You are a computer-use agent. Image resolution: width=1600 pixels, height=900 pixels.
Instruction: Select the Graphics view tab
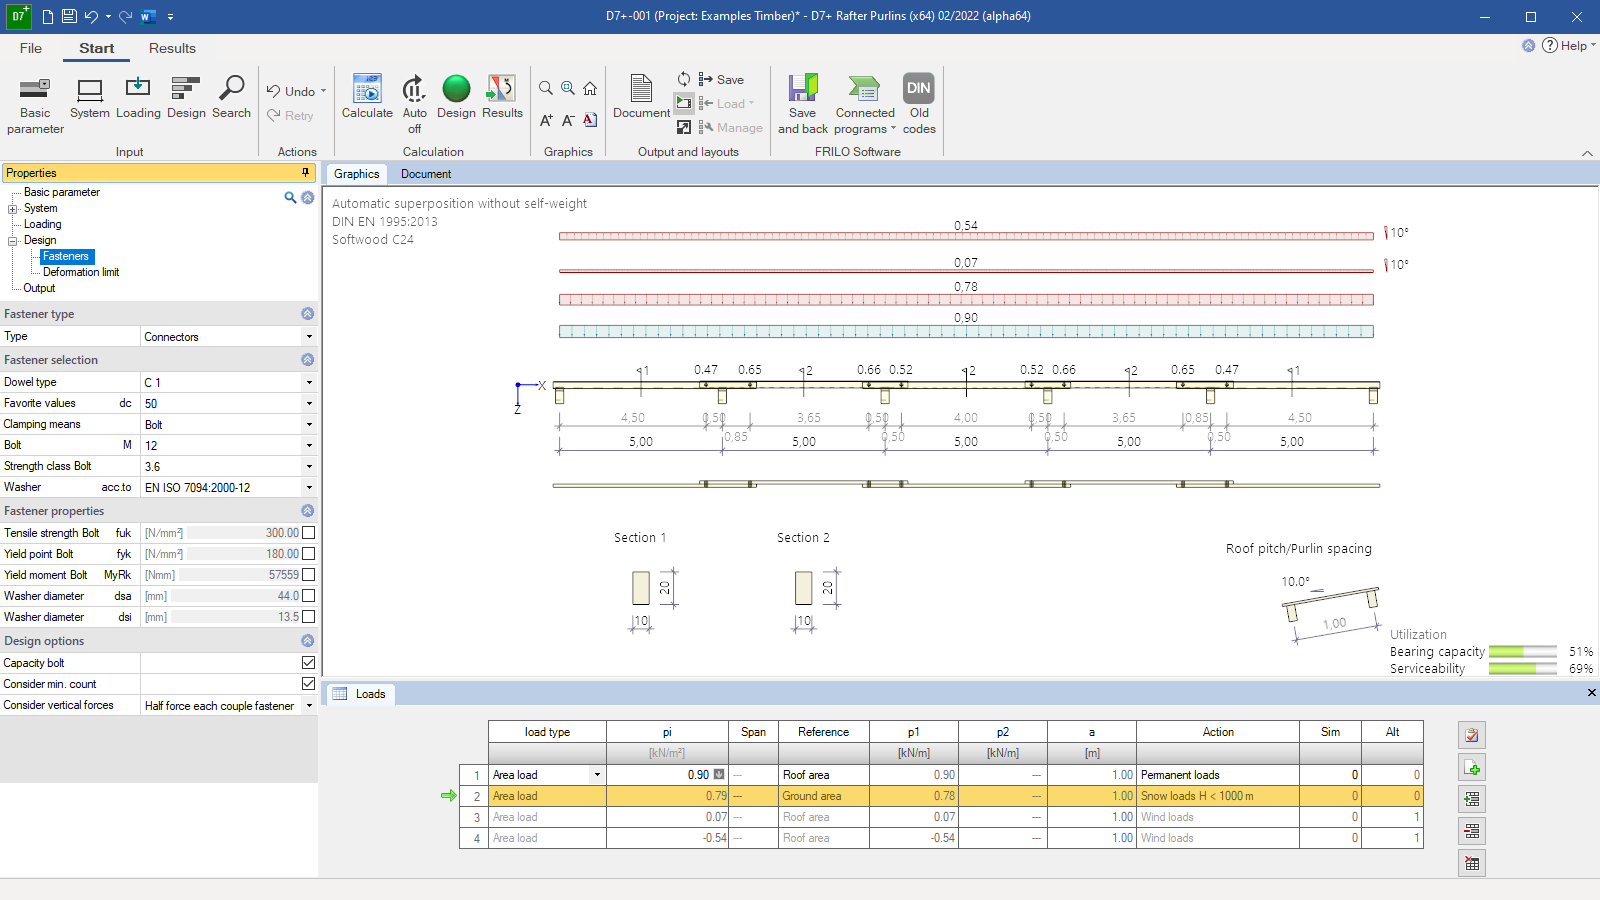pyautogui.click(x=356, y=174)
